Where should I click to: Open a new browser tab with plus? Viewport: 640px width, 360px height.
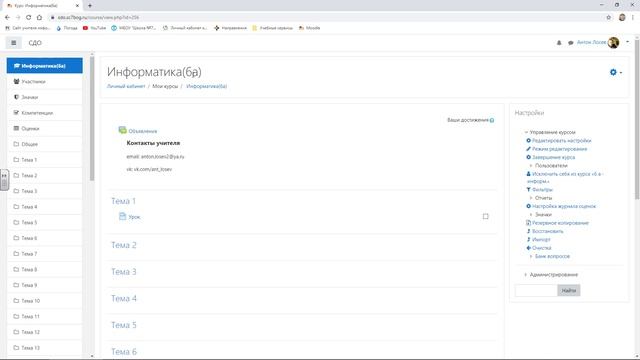pos(90,5)
